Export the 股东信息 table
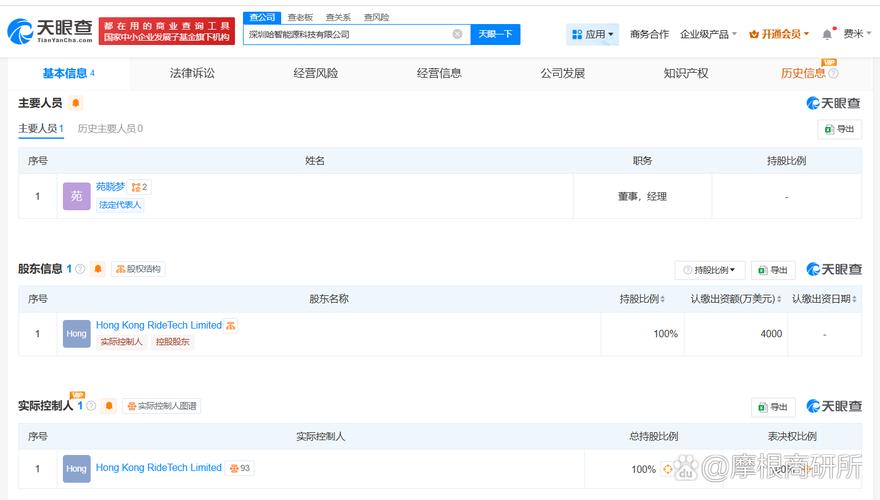 [x=773, y=270]
